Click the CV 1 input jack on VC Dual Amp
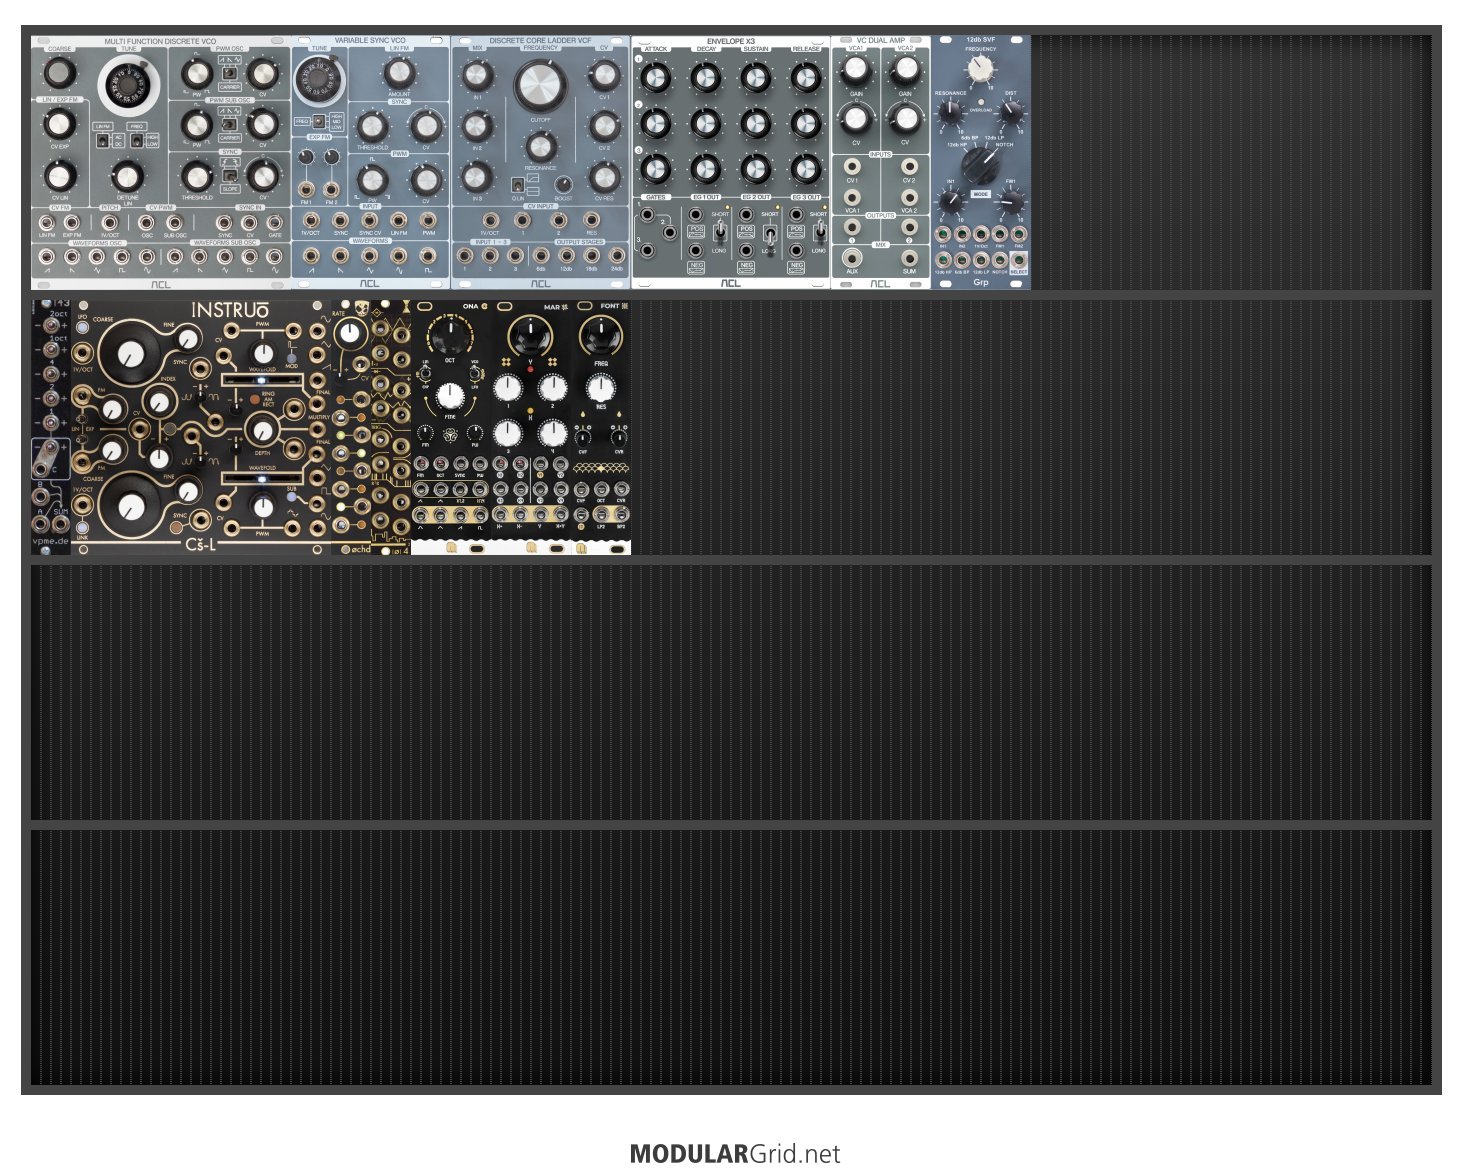Screen dimensions: 1472x1175 (x=853, y=167)
